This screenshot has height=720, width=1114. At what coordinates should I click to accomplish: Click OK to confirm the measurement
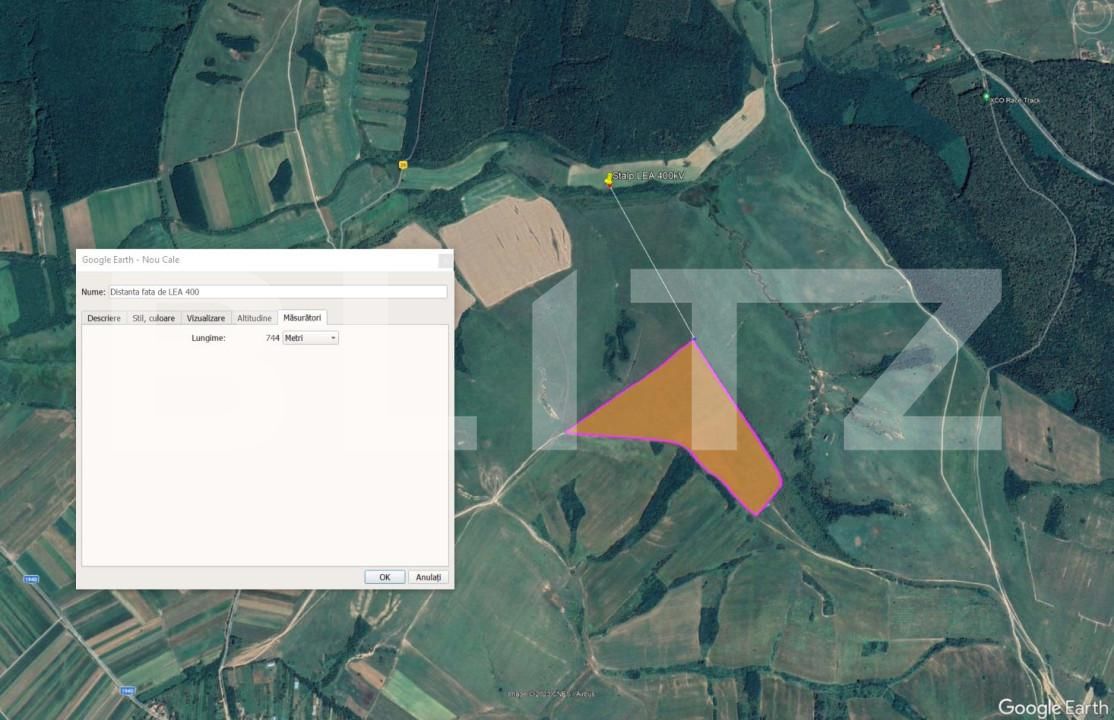pos(384,576)
